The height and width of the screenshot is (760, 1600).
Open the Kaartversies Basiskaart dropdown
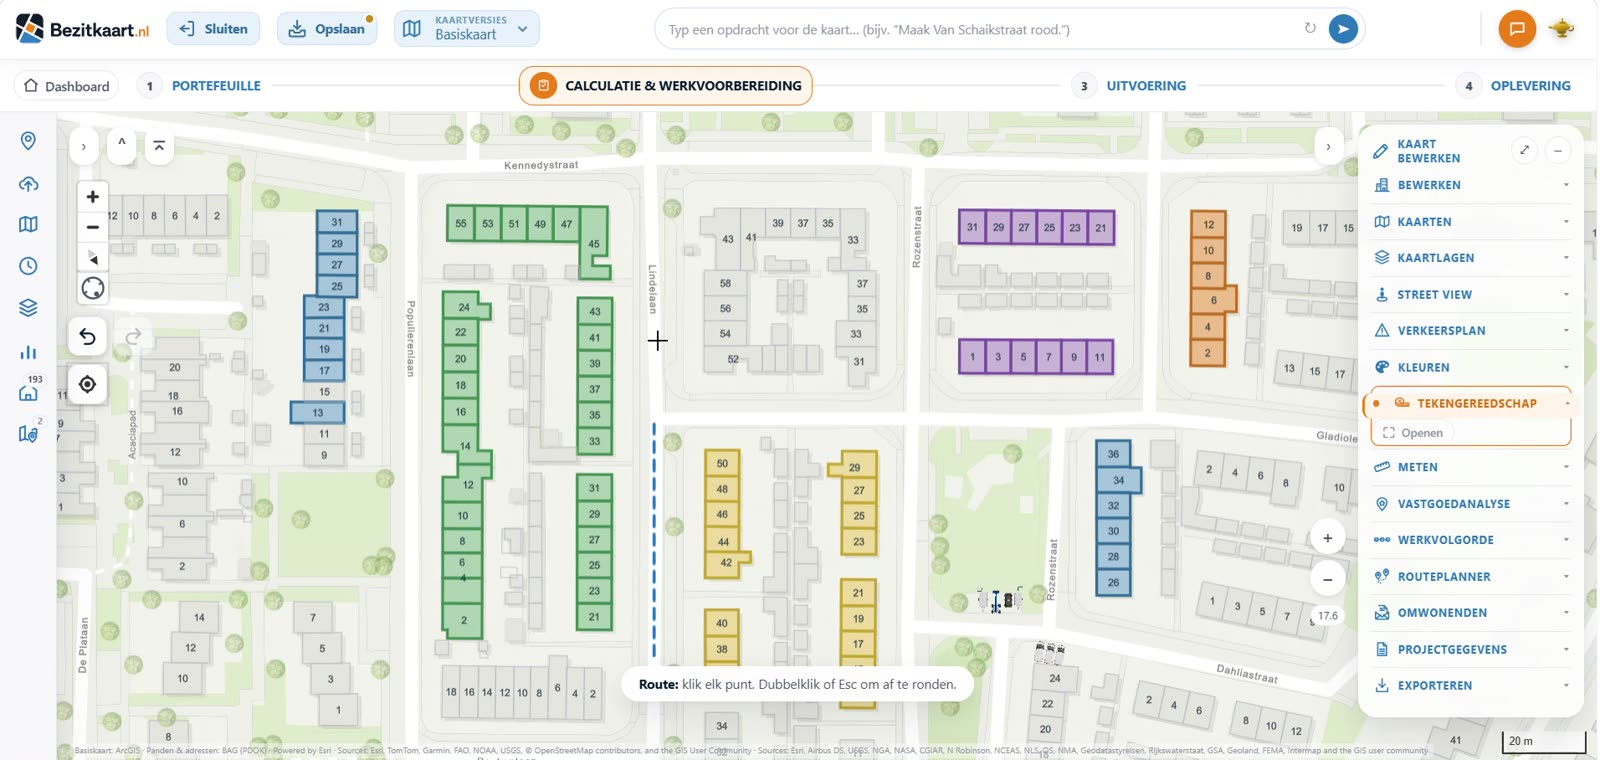point(467,29)
